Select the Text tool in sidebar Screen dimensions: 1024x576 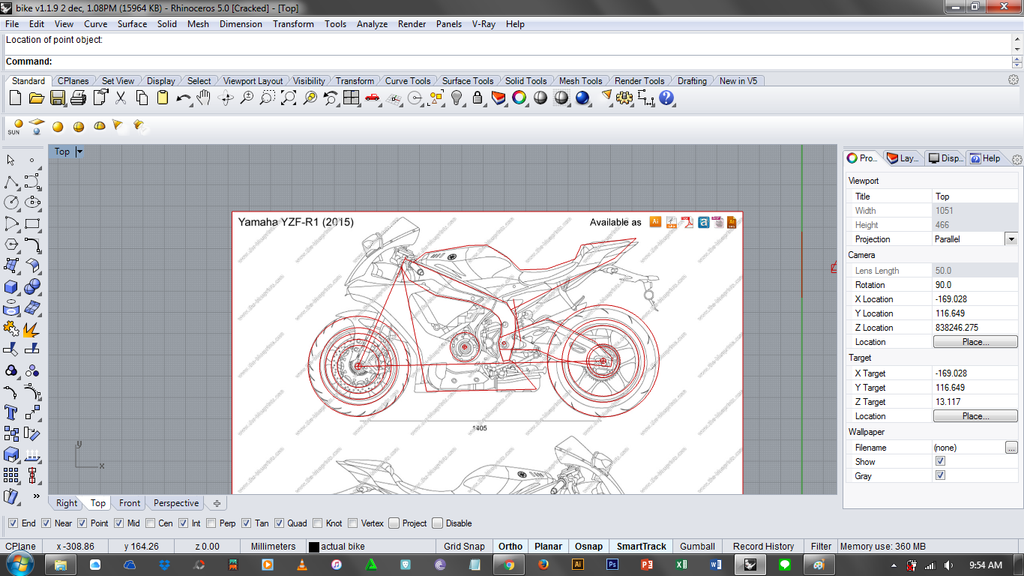(11, 413)
